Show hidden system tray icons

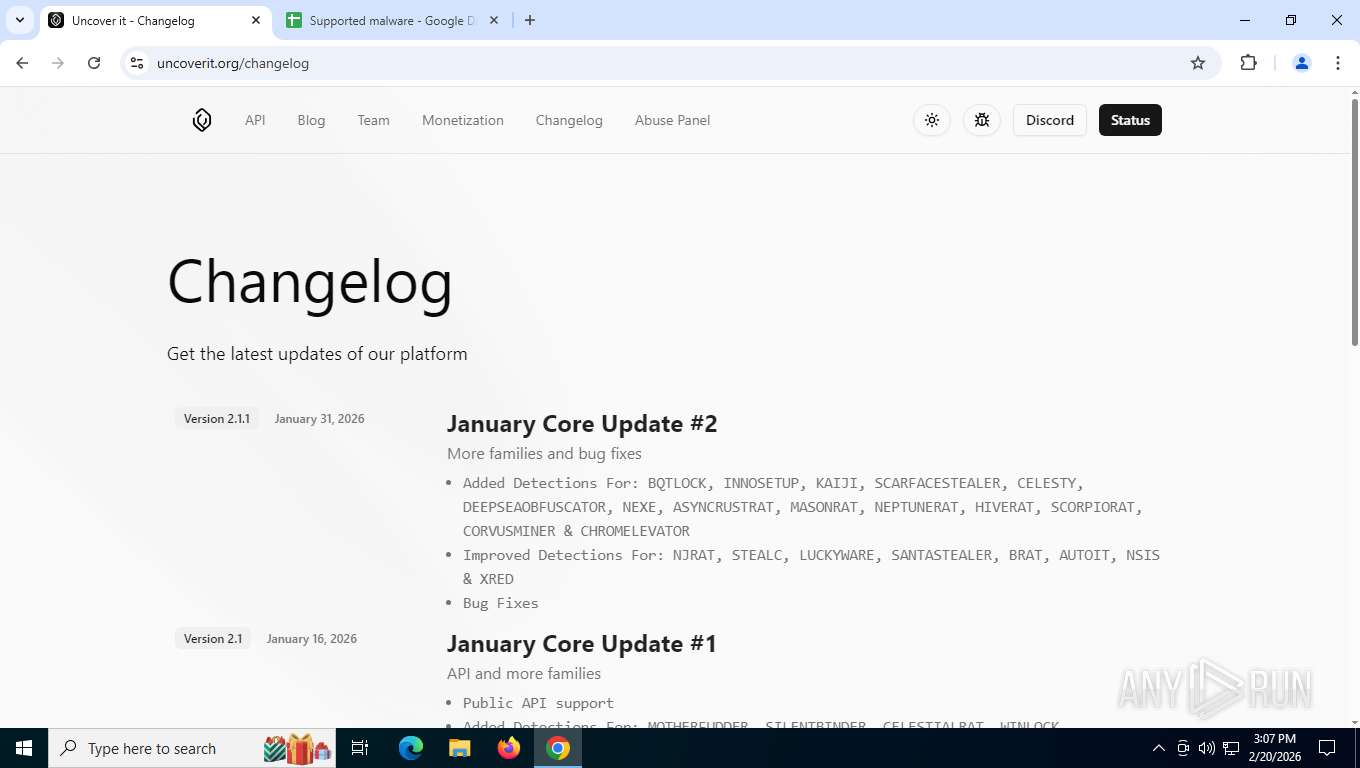(1159, 748)
